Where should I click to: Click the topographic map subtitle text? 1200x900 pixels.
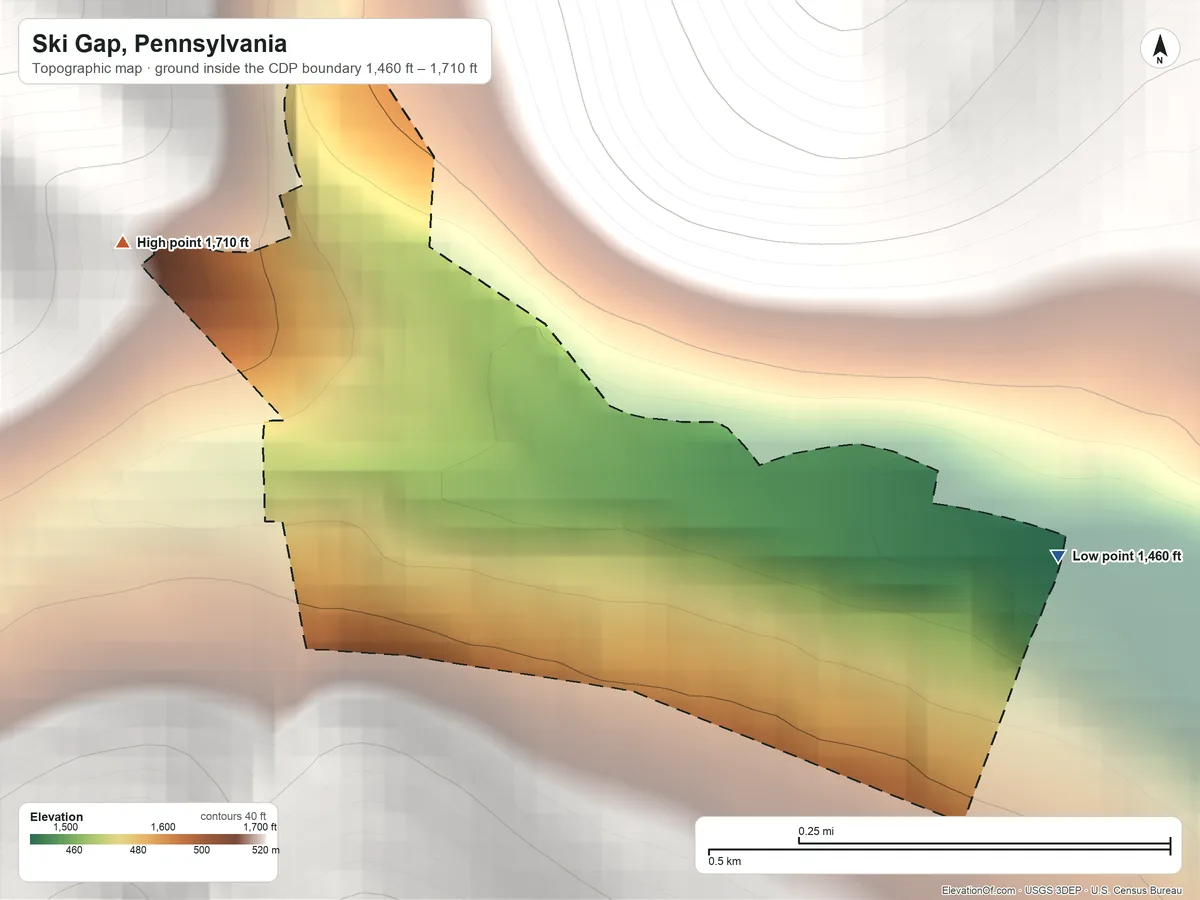click(254, 71)
